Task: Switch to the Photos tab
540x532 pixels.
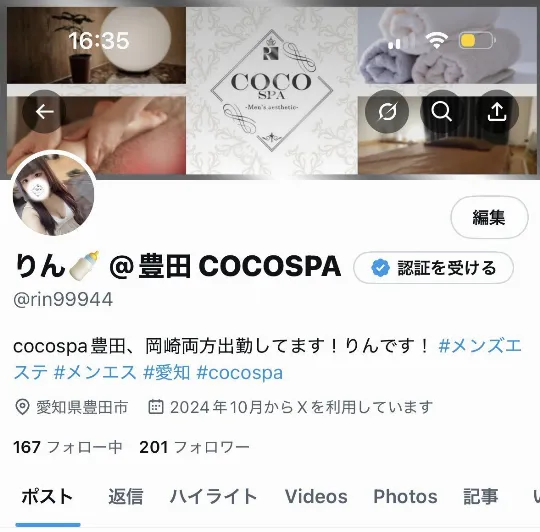Action: [405, 497]
